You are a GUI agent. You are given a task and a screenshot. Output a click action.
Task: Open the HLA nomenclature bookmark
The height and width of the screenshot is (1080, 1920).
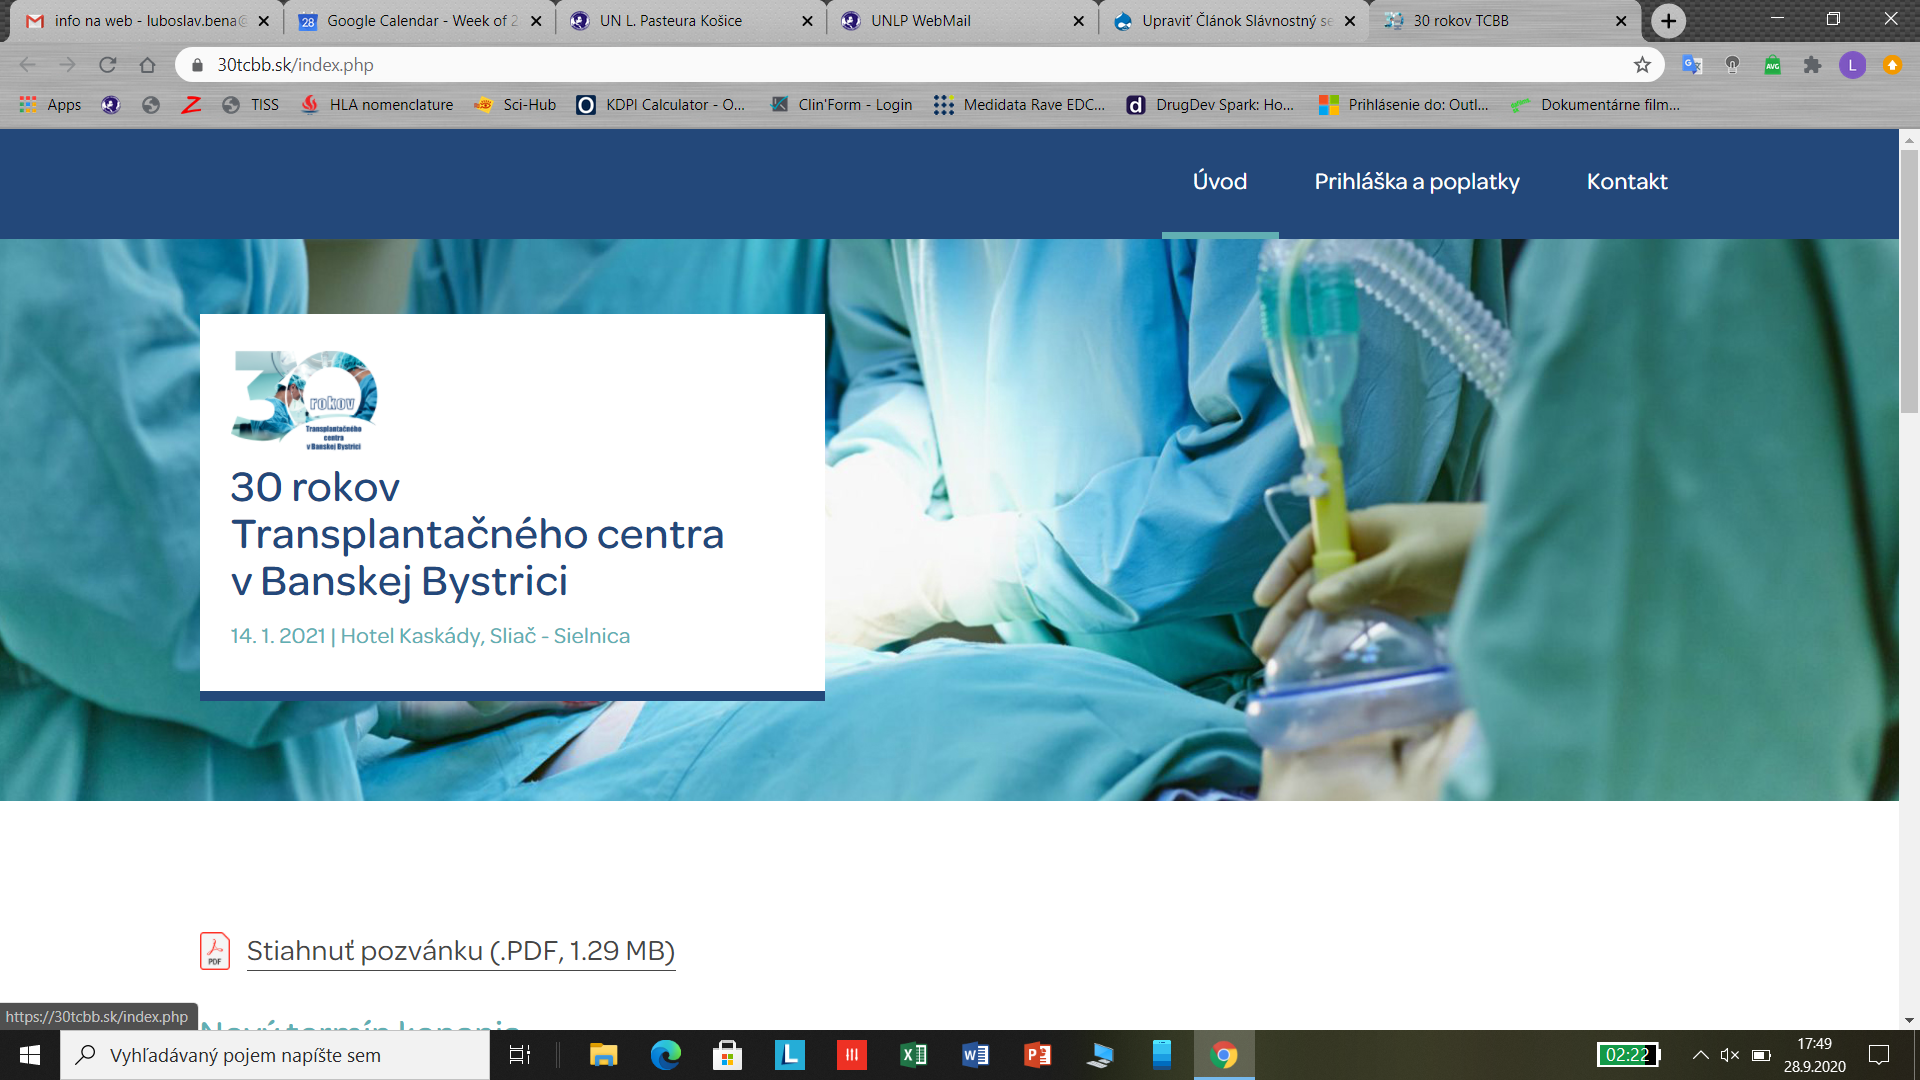point(390,105)
